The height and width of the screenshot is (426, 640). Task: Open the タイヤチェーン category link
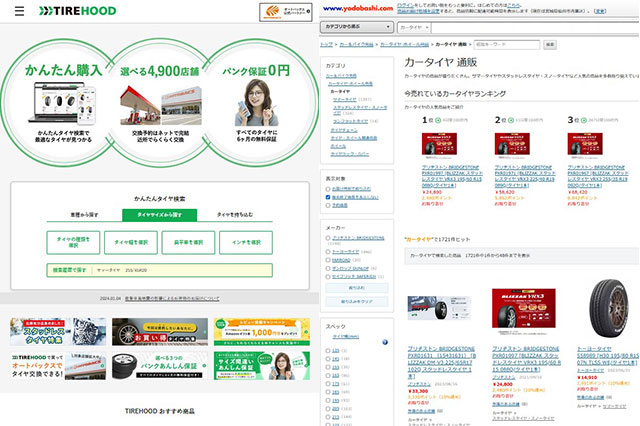coord(344,130)
